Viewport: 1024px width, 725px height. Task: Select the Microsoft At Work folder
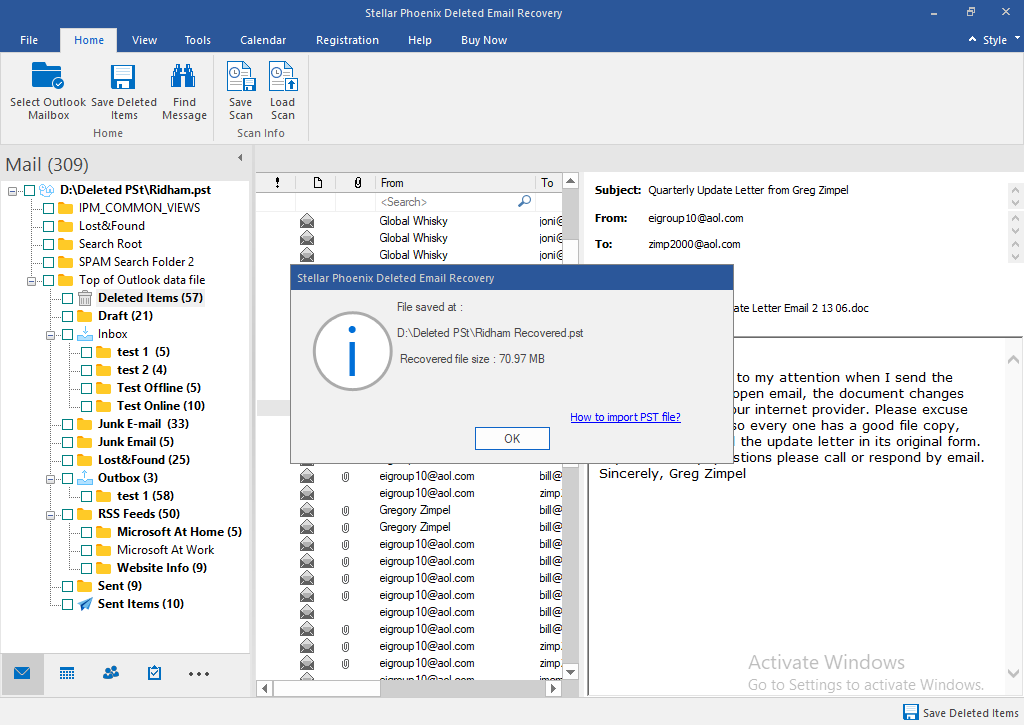click(x=165, y=550)
